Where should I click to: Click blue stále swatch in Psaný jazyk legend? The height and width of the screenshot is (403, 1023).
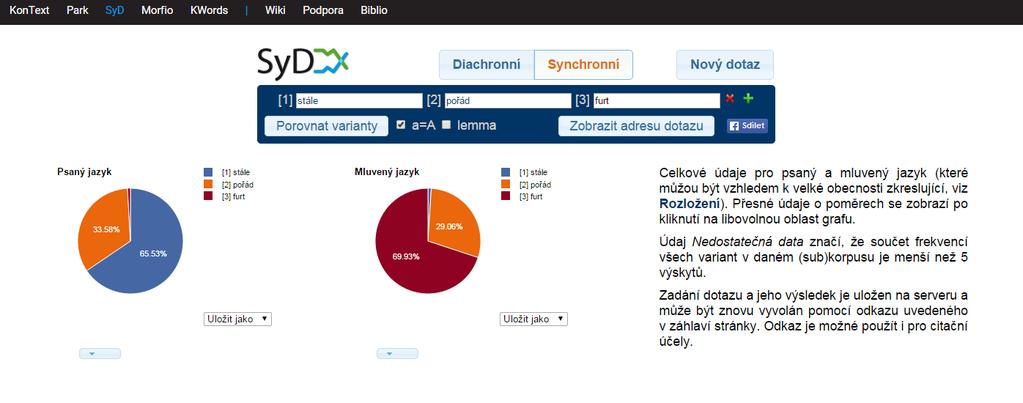pos(208,172)
